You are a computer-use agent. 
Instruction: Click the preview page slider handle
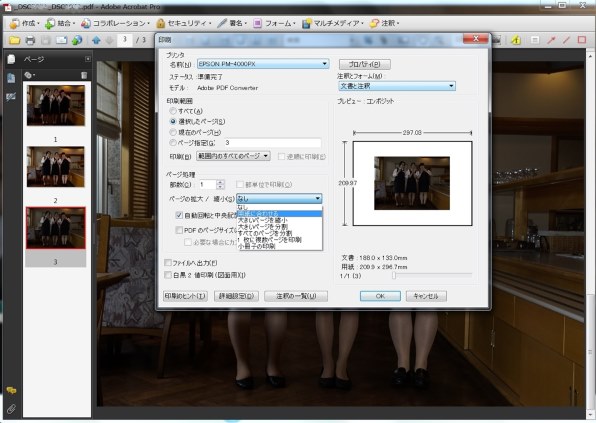pos(394,275)
